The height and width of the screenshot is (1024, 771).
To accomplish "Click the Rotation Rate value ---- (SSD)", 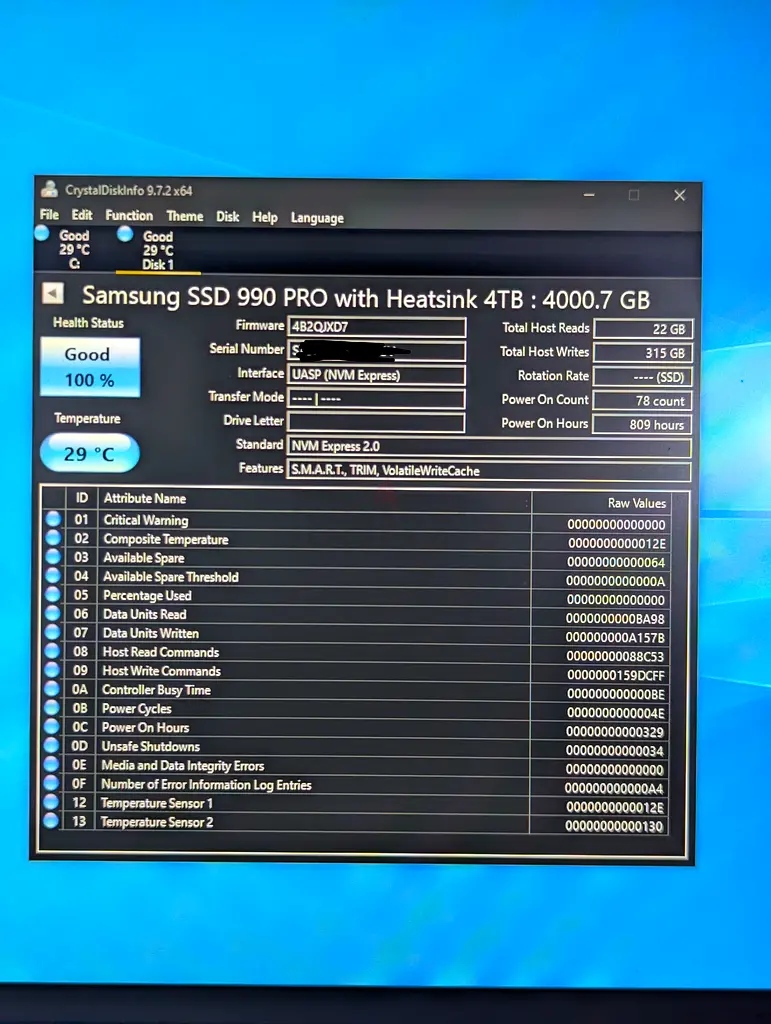I will (643, 377).
